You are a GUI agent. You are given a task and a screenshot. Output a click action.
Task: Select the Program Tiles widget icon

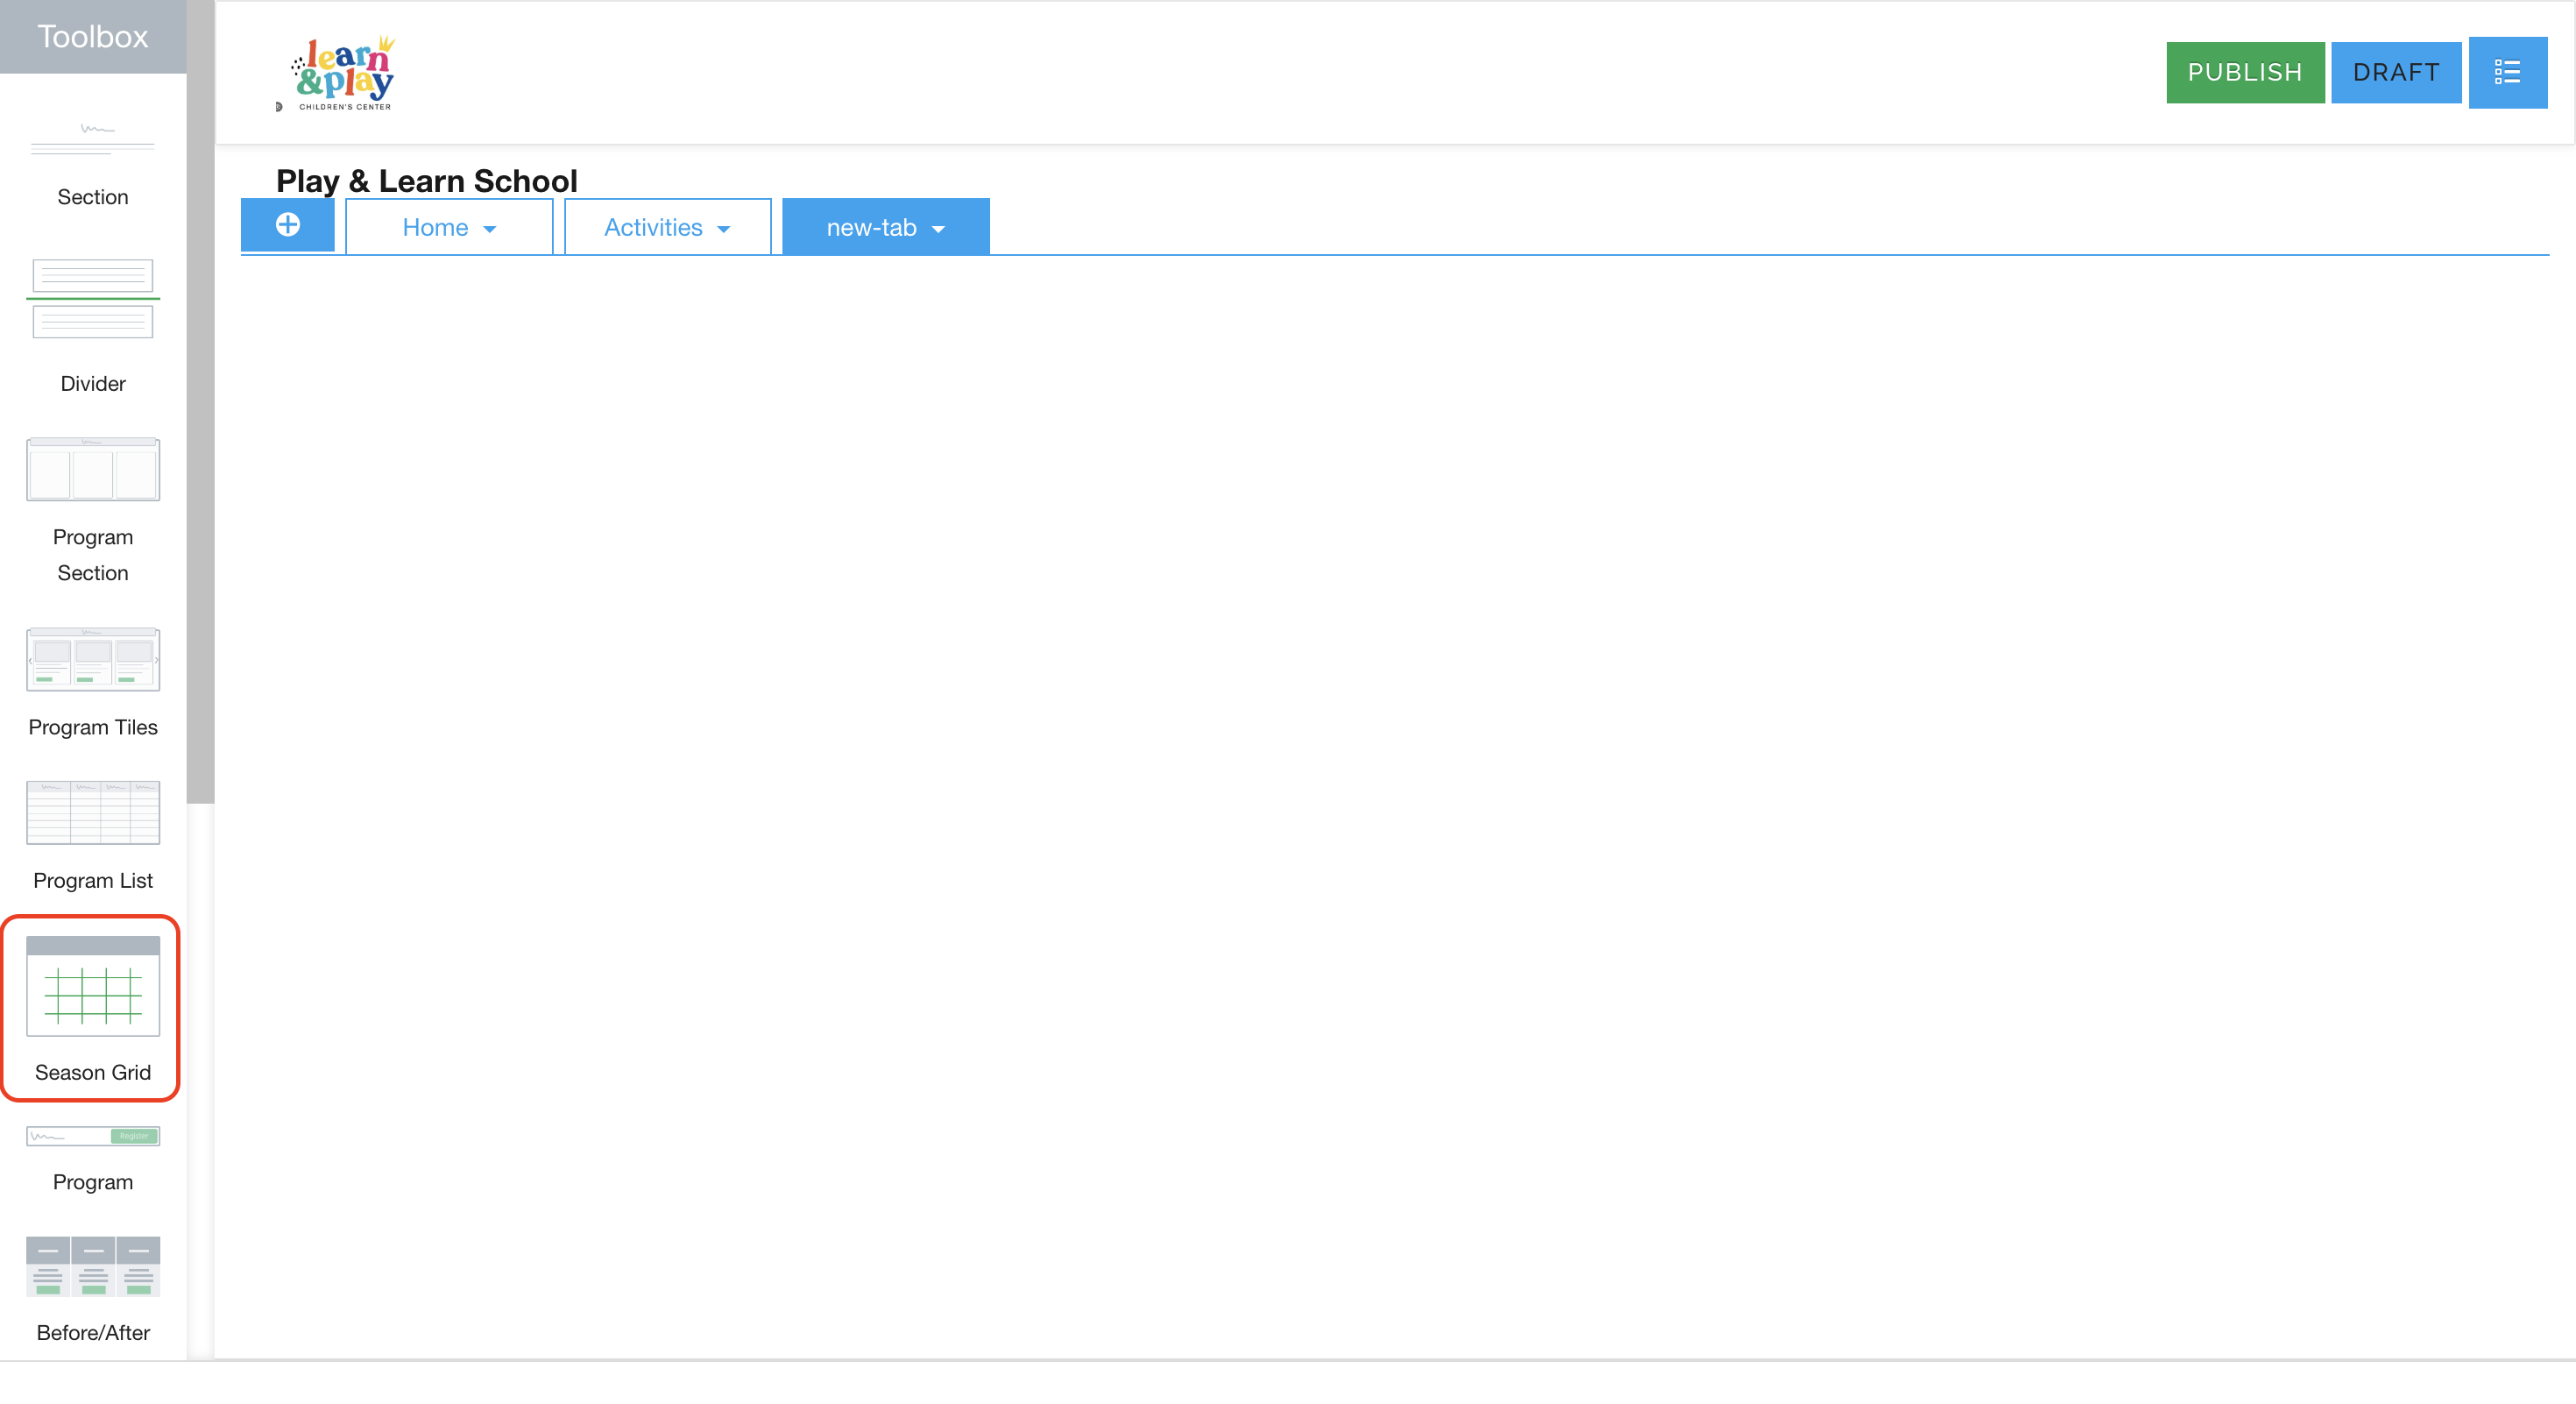(x=92, y=659)
